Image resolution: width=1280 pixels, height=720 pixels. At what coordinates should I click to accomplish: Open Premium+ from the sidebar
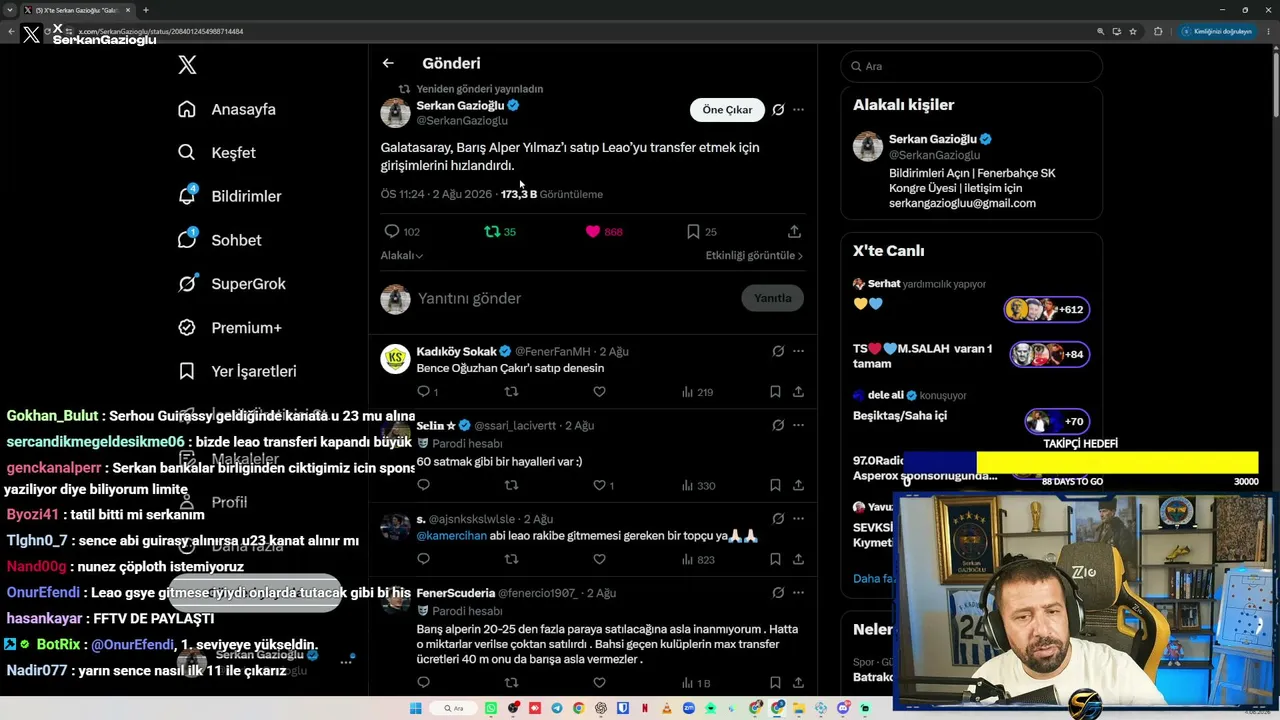(229, 328)
